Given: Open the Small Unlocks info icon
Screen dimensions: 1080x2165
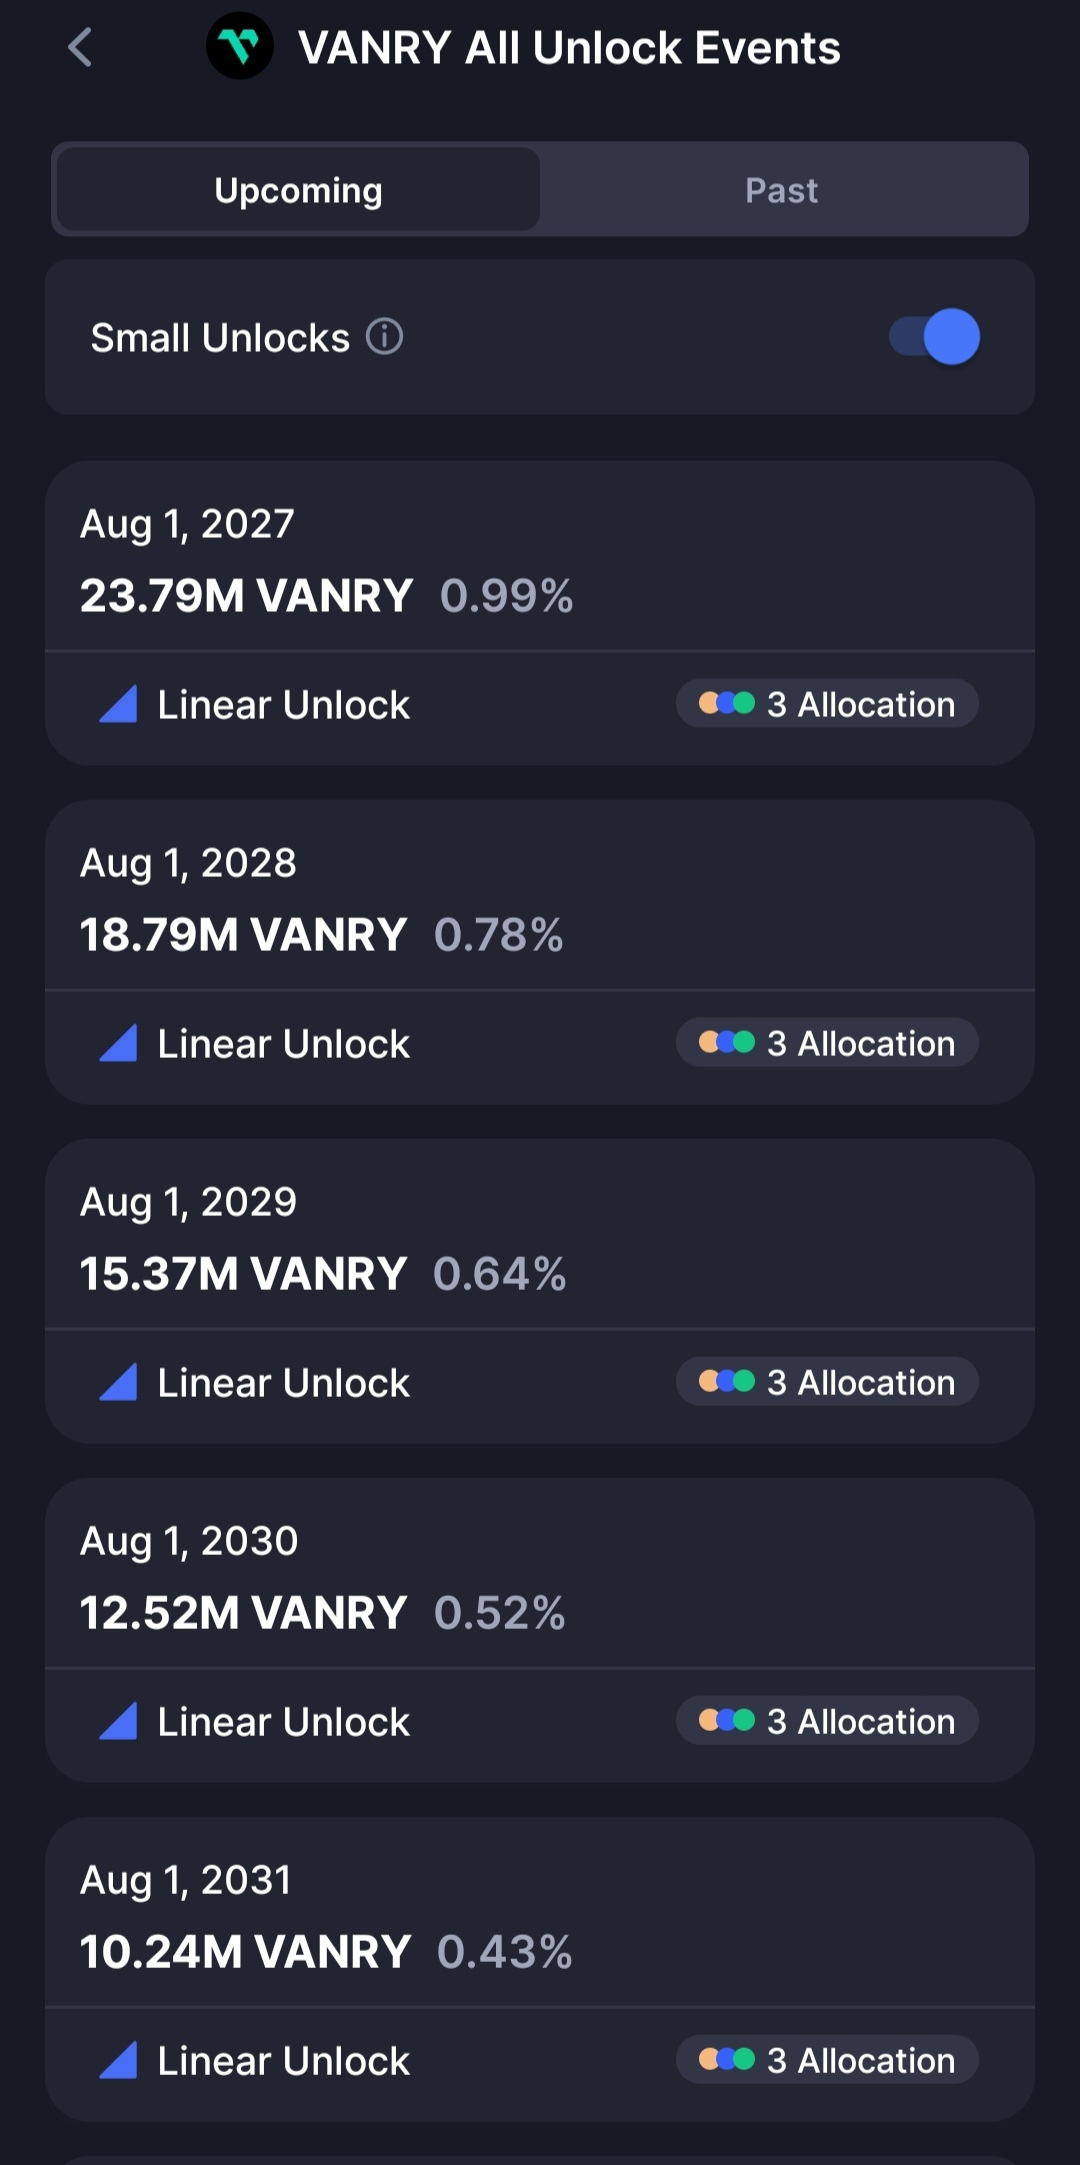Looking at the screenshot, I should (x=384, y=337).
